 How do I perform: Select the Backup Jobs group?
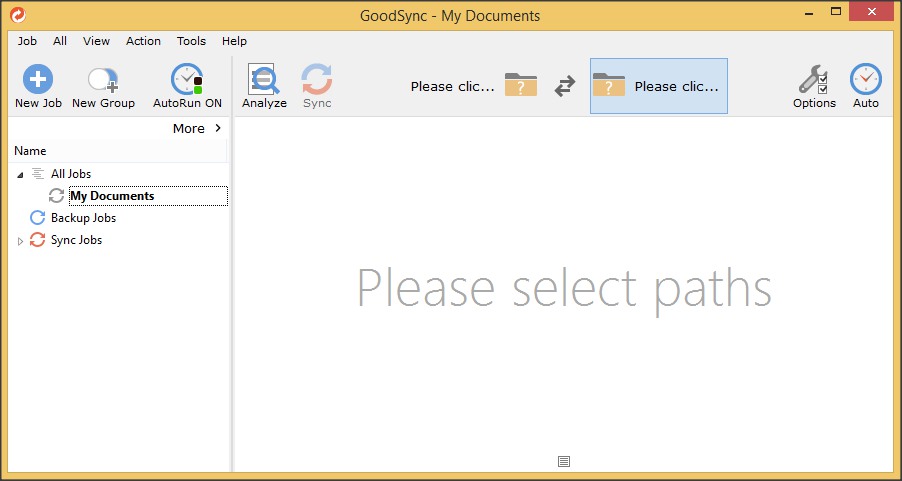click(83, 218)
